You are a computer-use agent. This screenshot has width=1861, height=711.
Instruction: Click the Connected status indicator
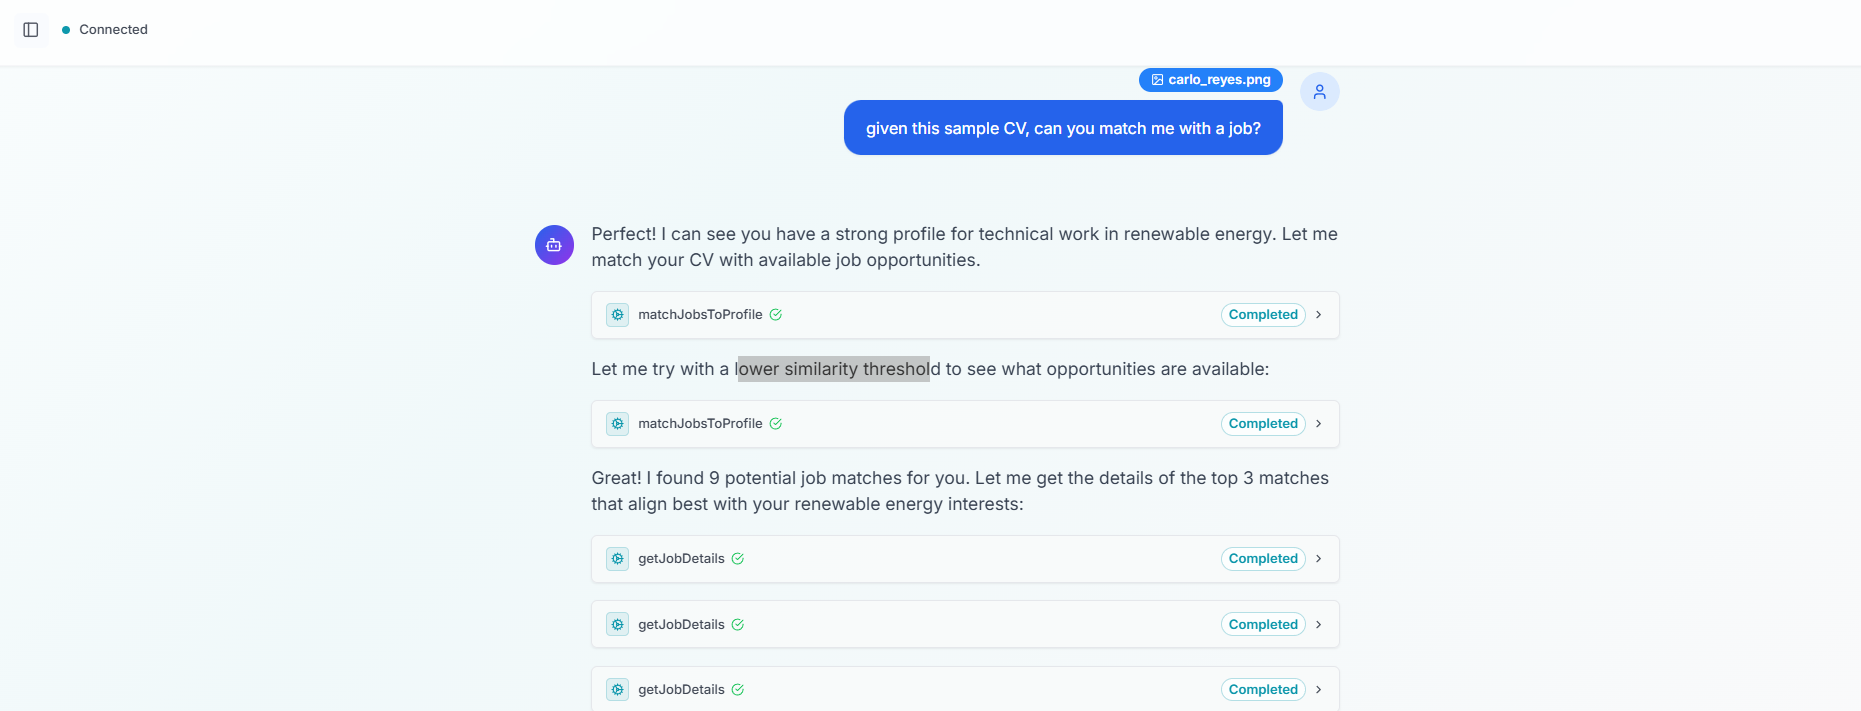(x=105, y=30)
